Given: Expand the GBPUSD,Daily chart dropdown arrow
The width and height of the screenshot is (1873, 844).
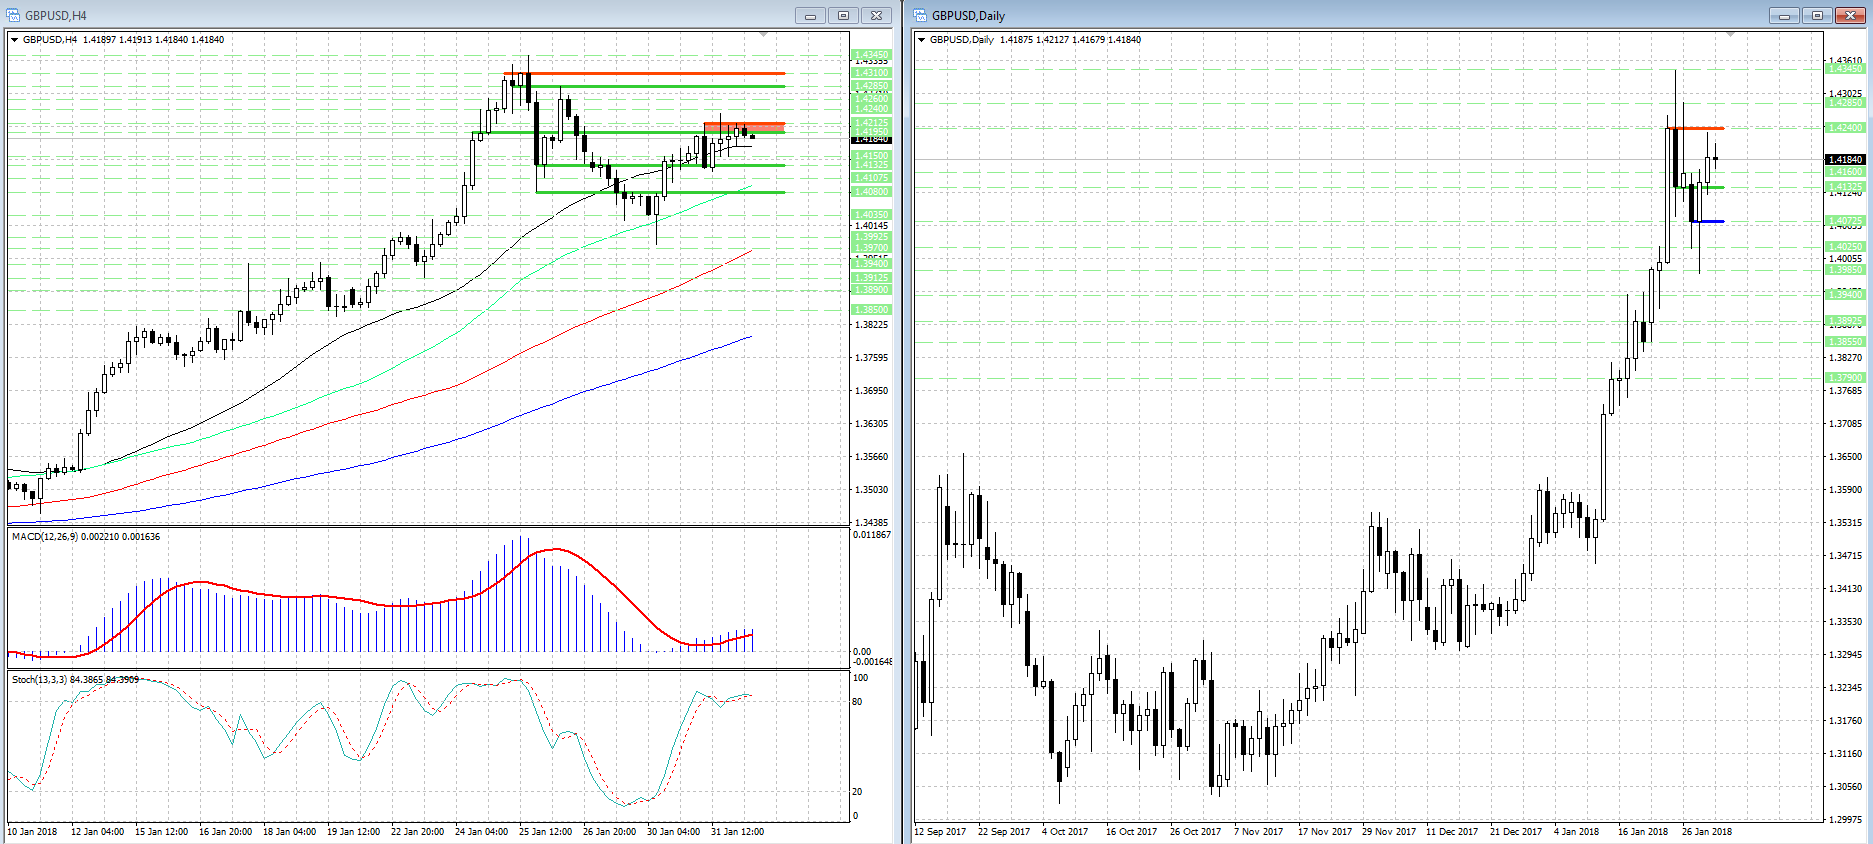Looking at the screenshot, I should click(921, 40).
